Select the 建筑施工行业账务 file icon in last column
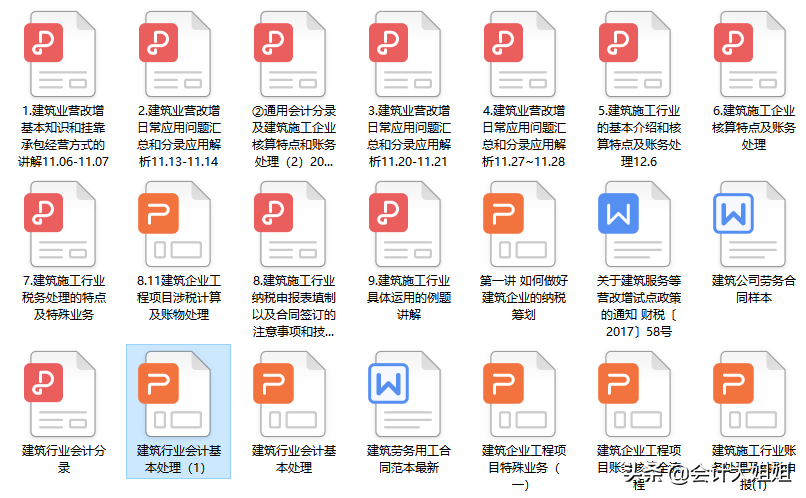 (x=751, y=394)
